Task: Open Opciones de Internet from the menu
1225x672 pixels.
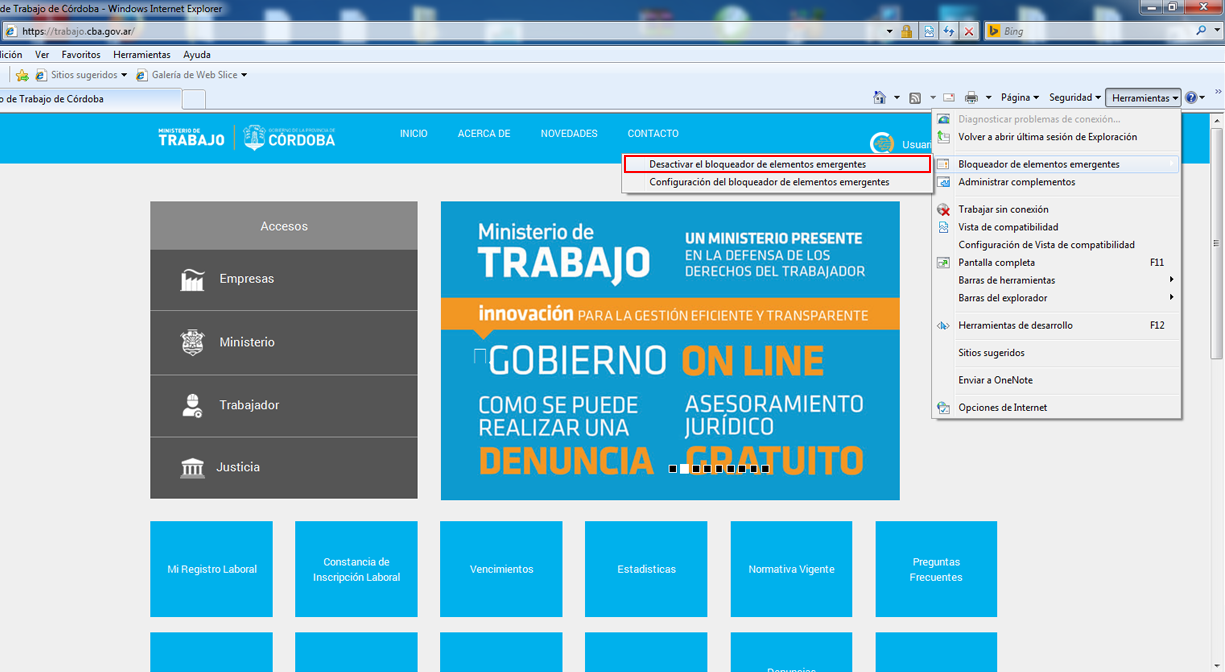Action: click(x=1002, y=408)
